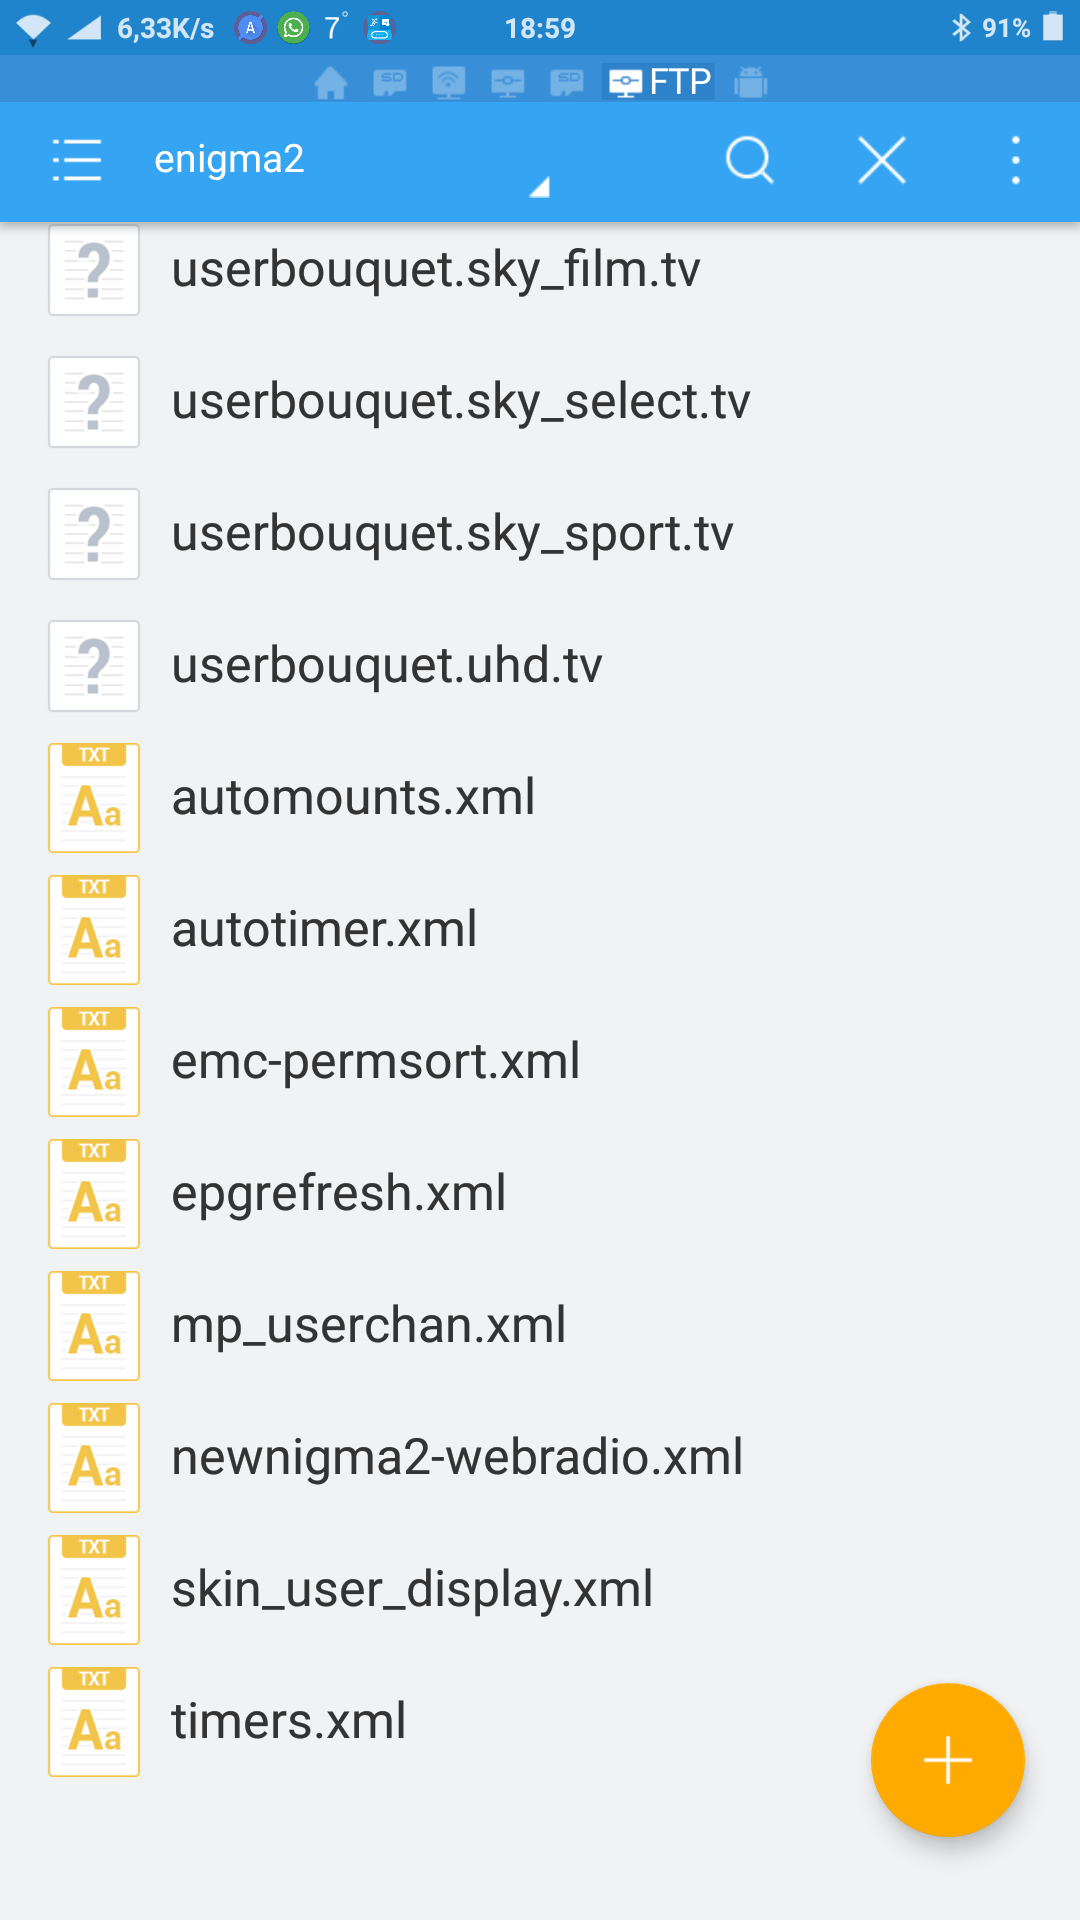Tap the unknown-file icon of userbouquet.uhd.tv

pyautogui.click(x=94, y=666)
